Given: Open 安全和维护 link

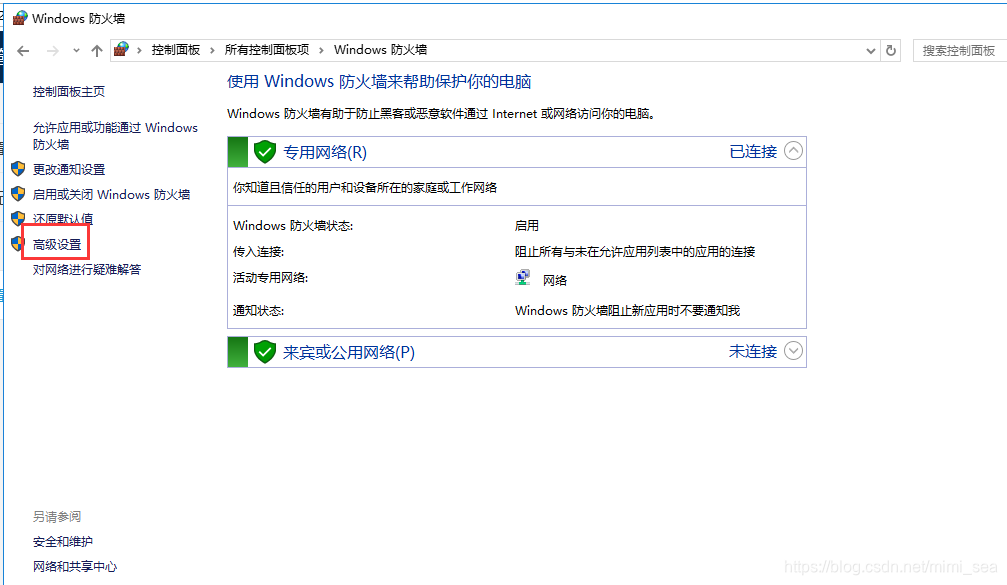Looking at the screenshot, I should point(63,542).
